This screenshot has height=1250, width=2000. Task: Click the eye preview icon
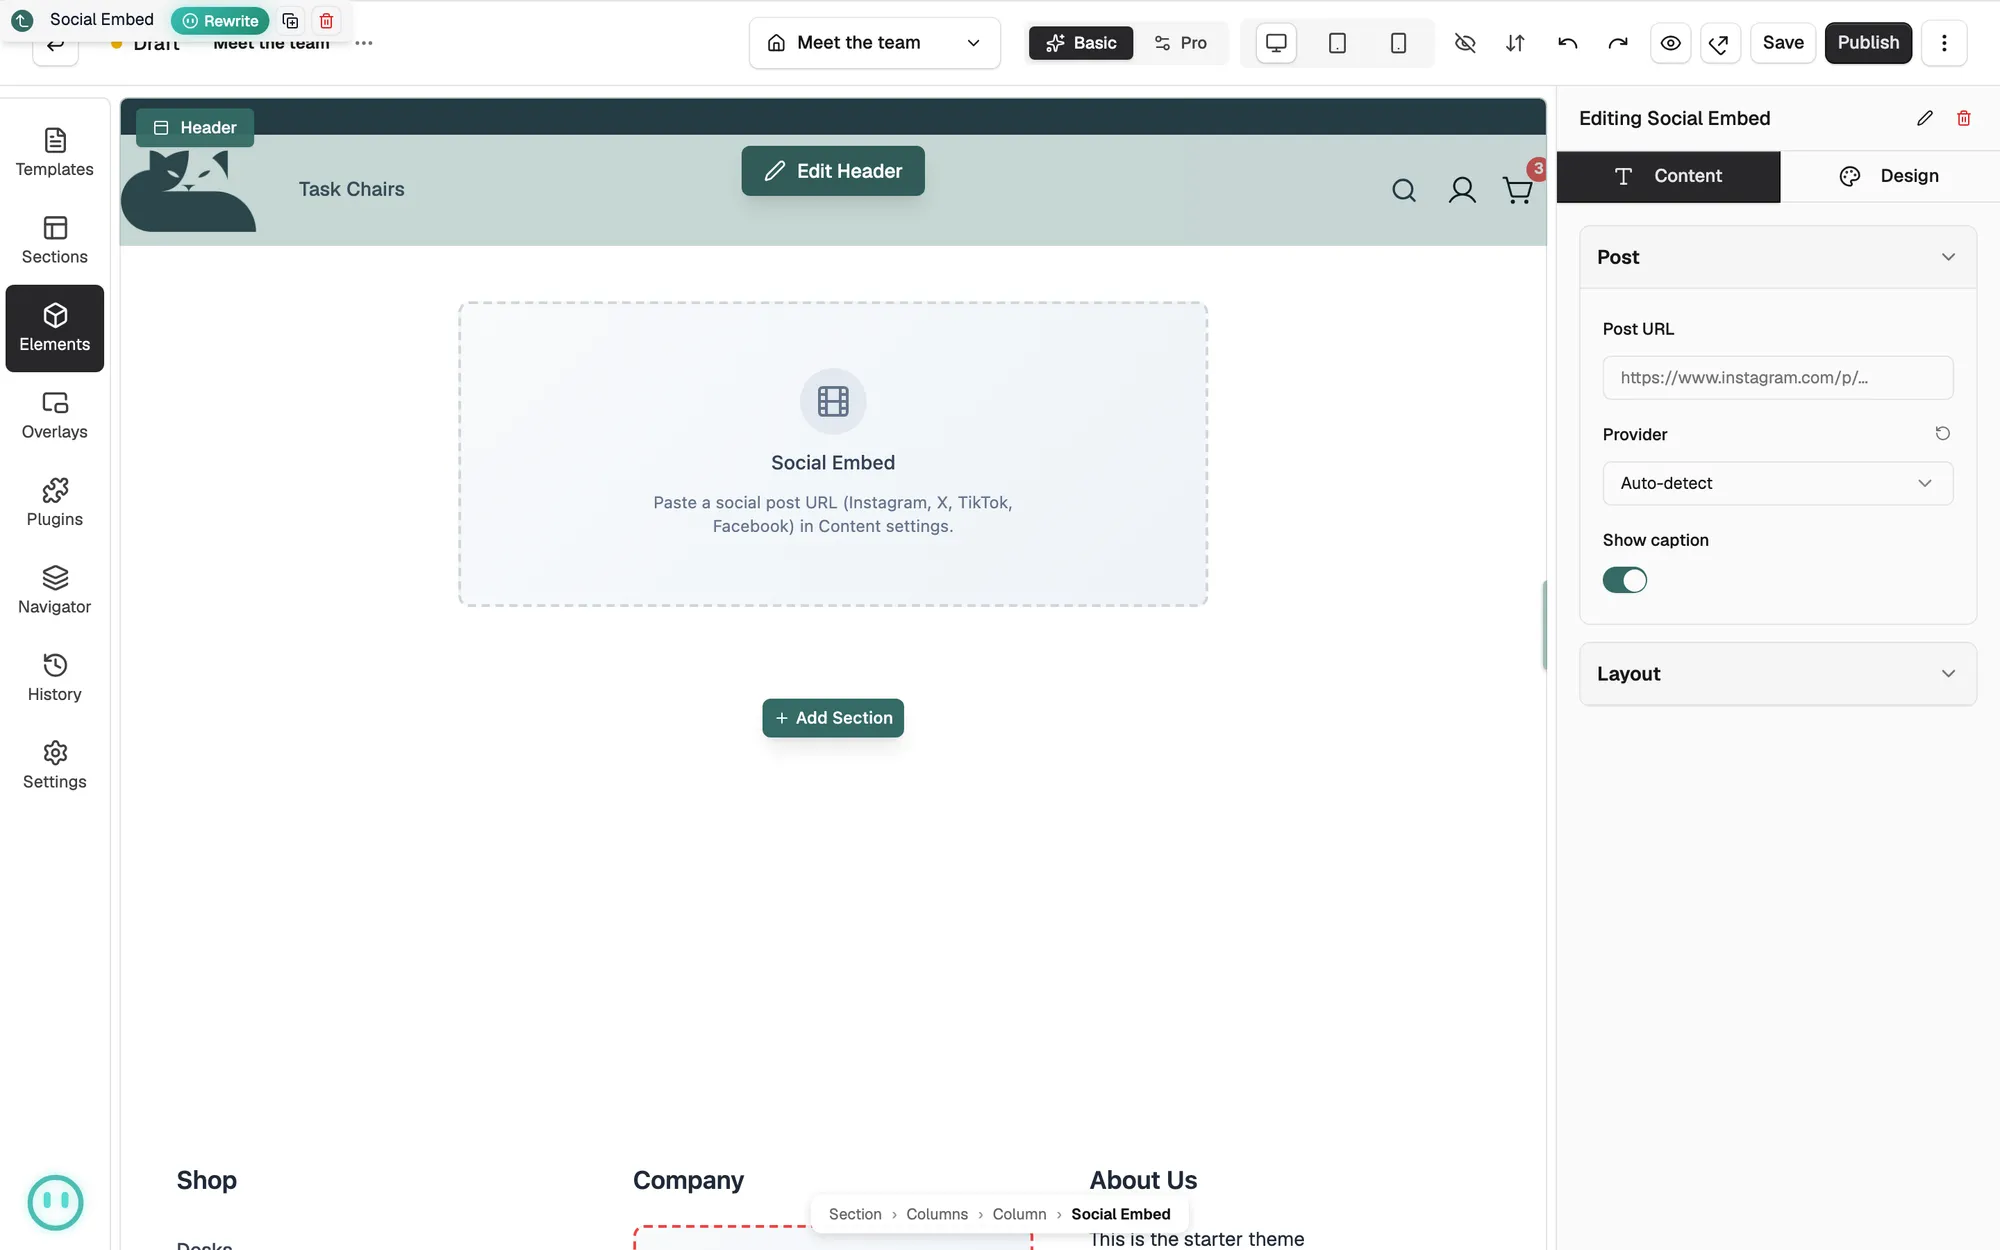tap(1670, 43)
